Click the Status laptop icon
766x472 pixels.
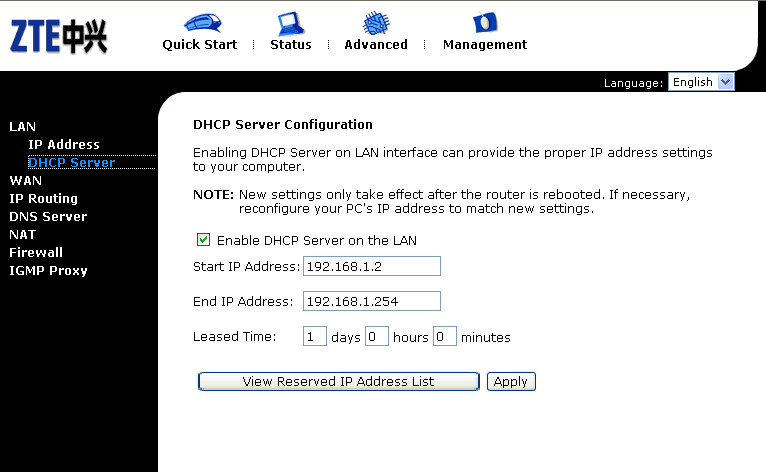(291, 23)
